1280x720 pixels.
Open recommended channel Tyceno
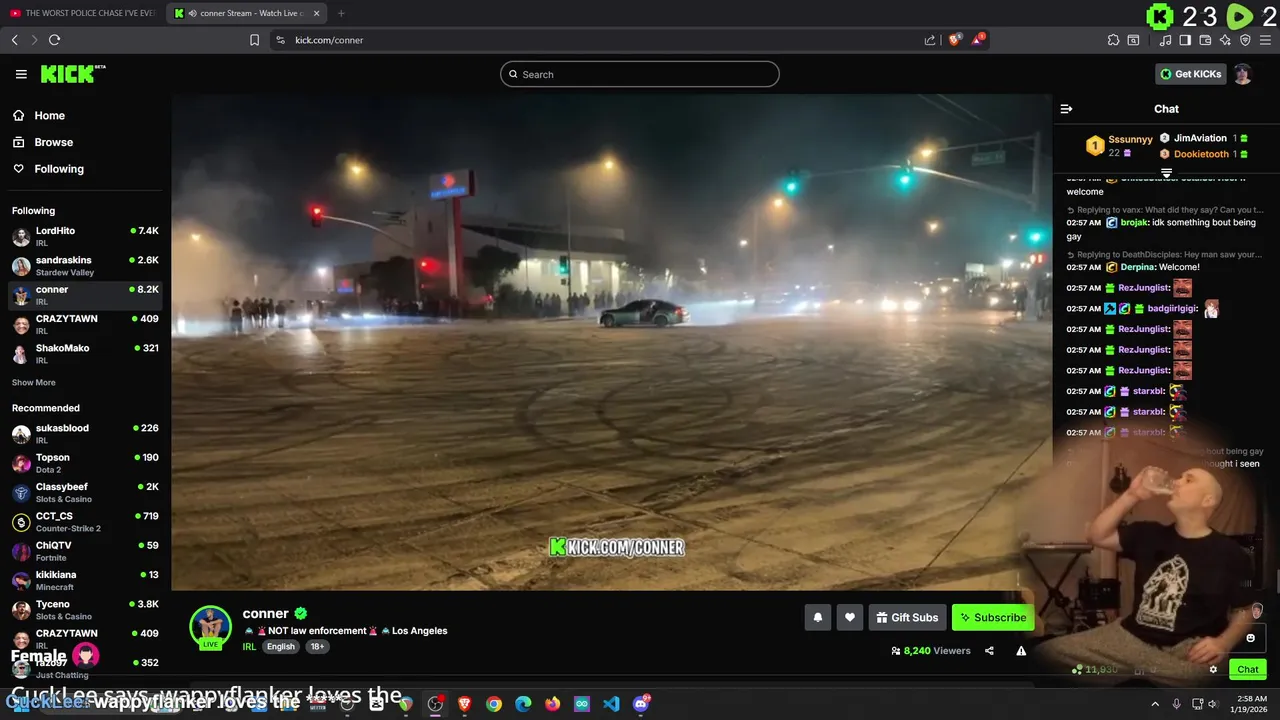[x=85, y=610]
